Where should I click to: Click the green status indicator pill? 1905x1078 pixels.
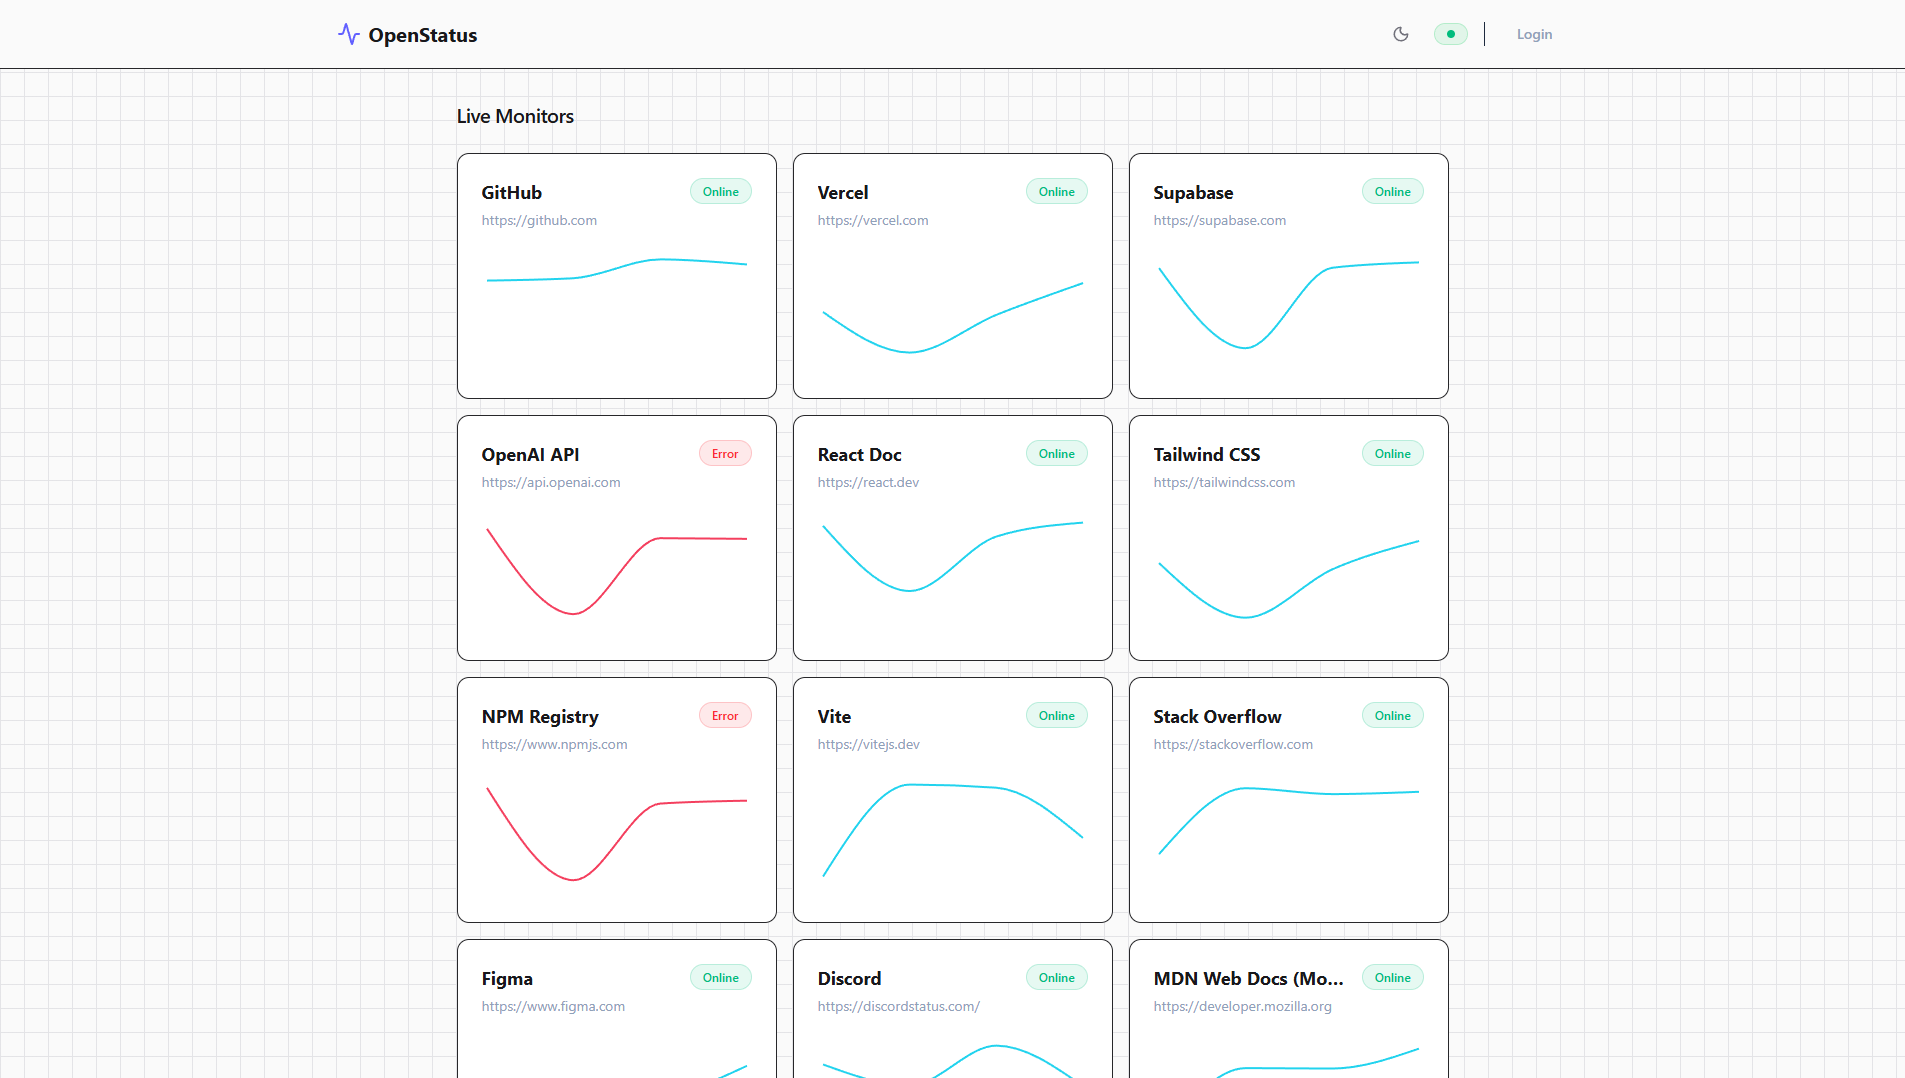click(x=1451, y=34)
